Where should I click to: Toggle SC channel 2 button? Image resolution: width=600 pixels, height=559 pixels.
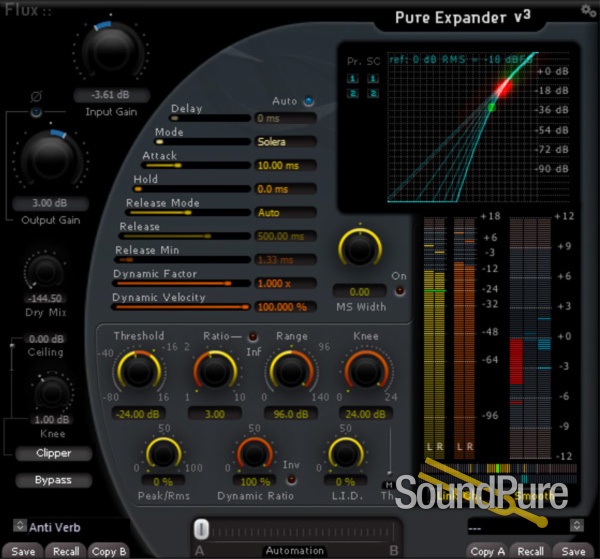pyautogui.click(x=373, y=93)
